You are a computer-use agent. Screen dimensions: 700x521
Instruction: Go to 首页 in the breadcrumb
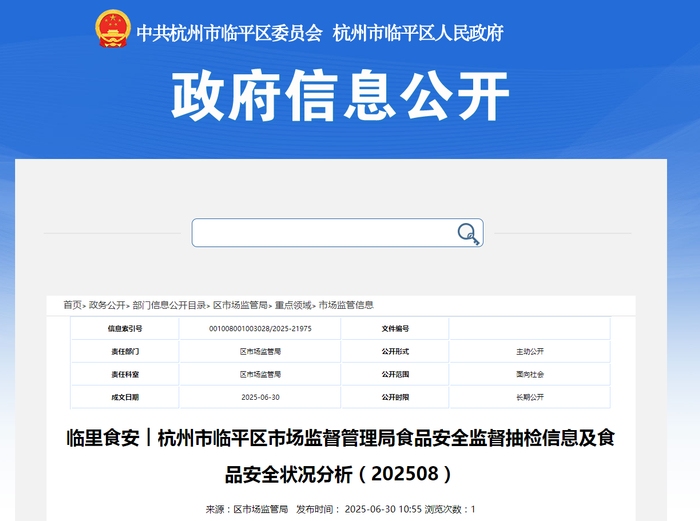click(72, 305)
